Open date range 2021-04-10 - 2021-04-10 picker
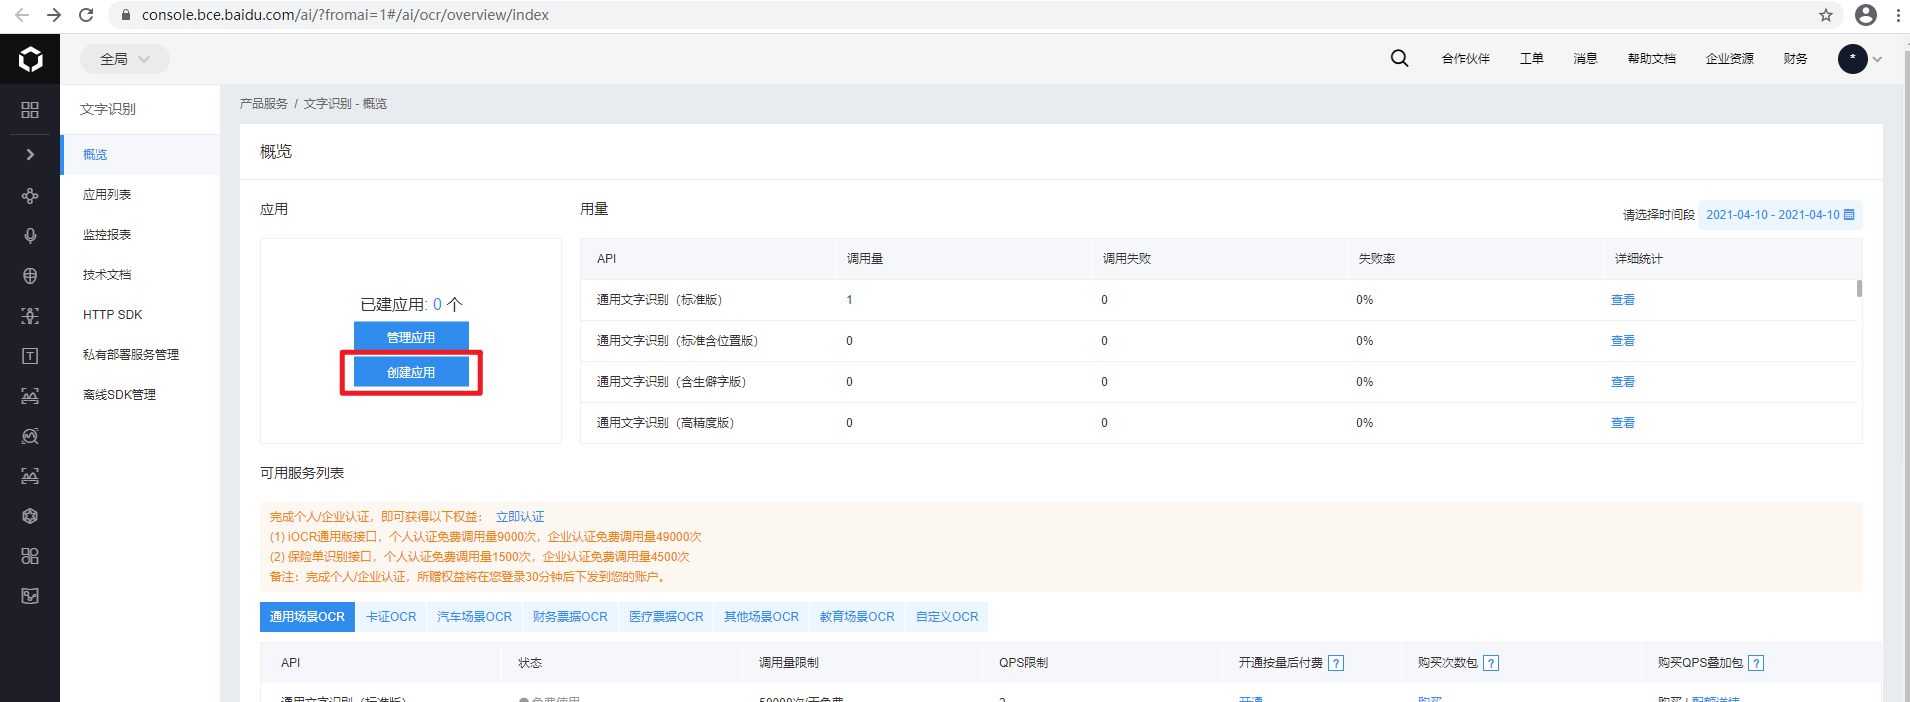The height and width of the screenshot is (702, 1910). 1780,215
